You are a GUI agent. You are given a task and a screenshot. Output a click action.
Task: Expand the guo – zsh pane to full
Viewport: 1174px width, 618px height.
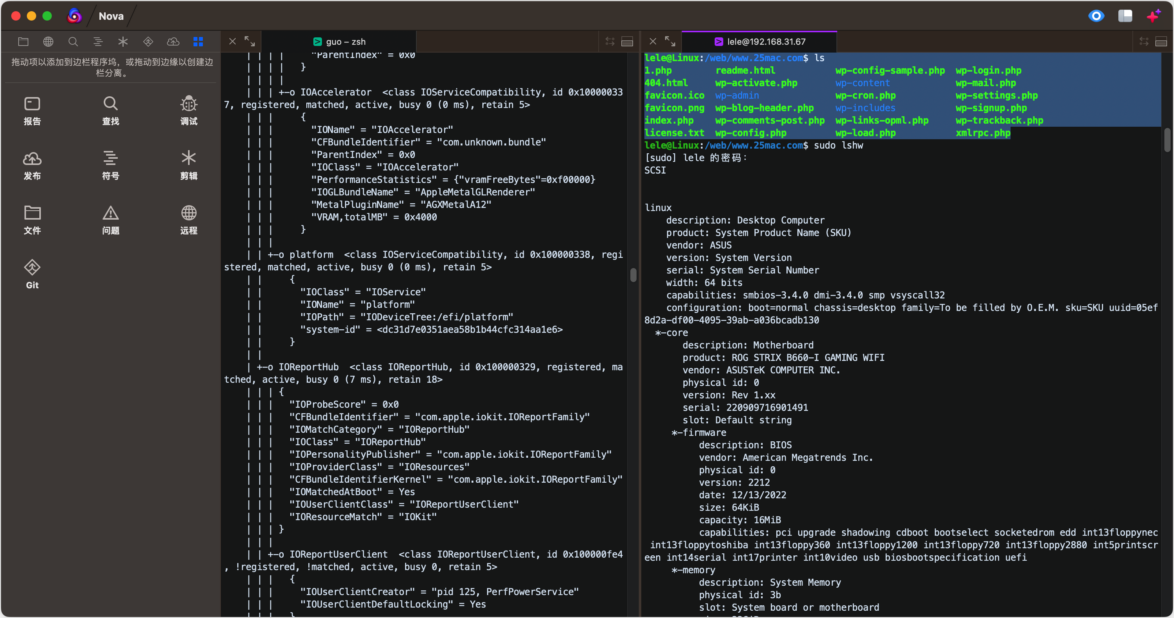coord(250,42)
